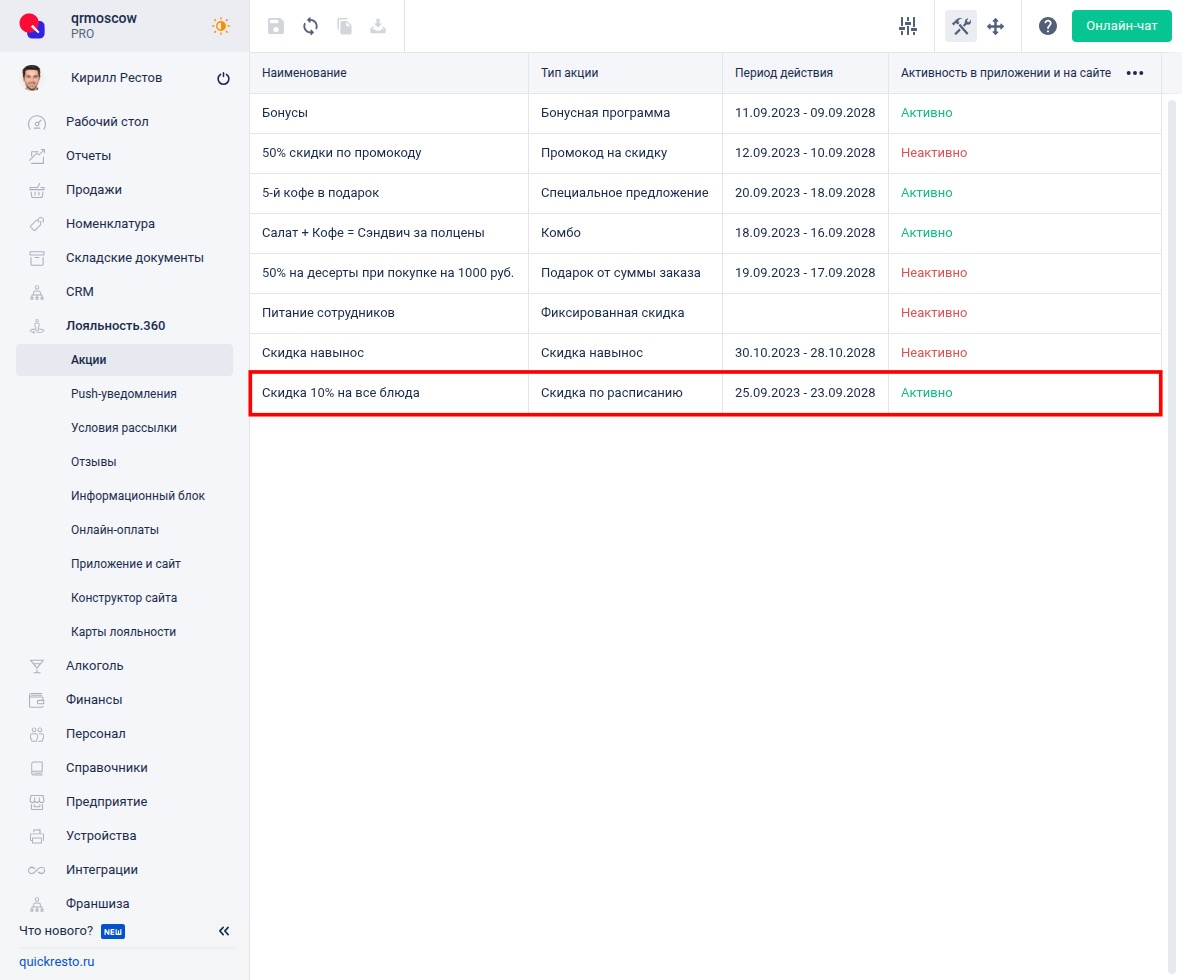1182x980 pixels.
Task: Click the Save disk icon in toolbar
Action: click(276, 26)
